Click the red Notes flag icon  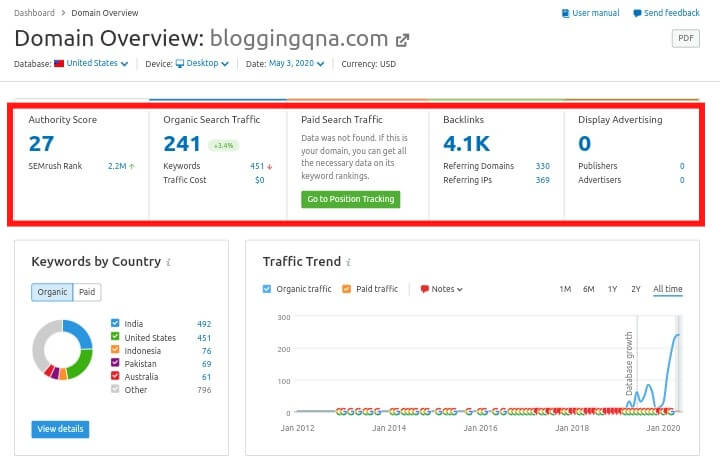(x=424, y=289)
